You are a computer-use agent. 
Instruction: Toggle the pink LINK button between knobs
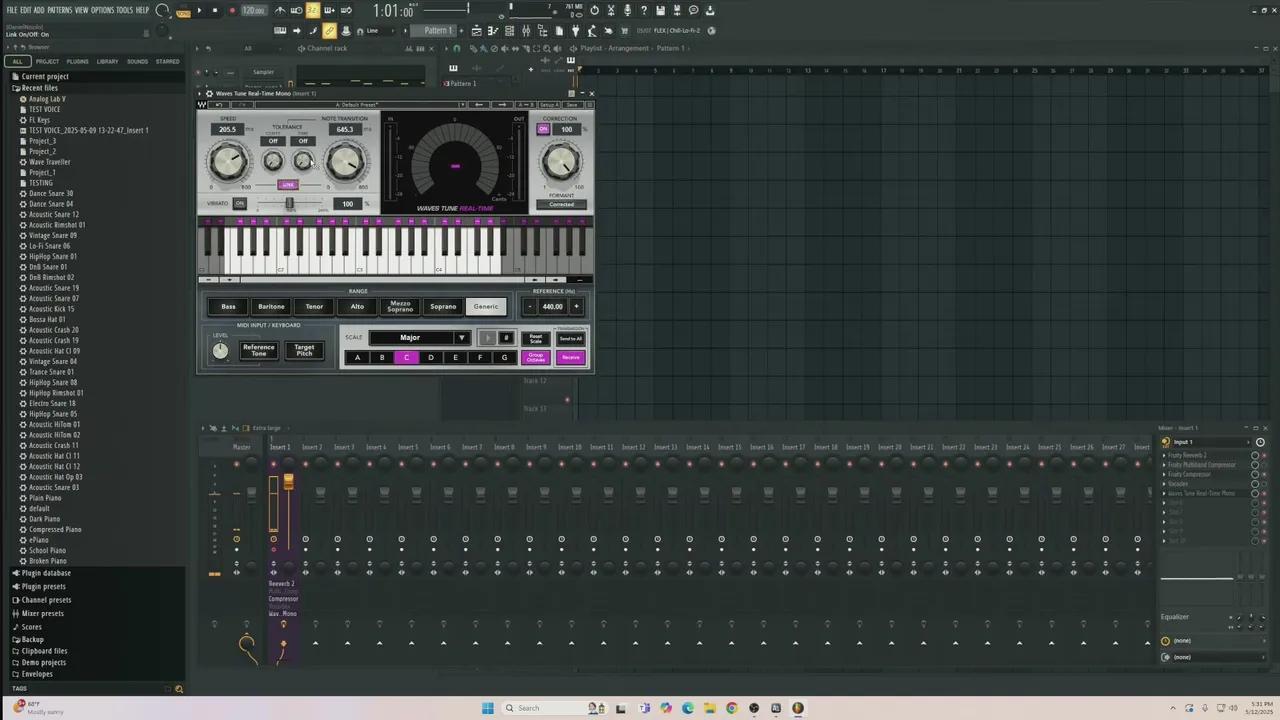click(288, 185)
